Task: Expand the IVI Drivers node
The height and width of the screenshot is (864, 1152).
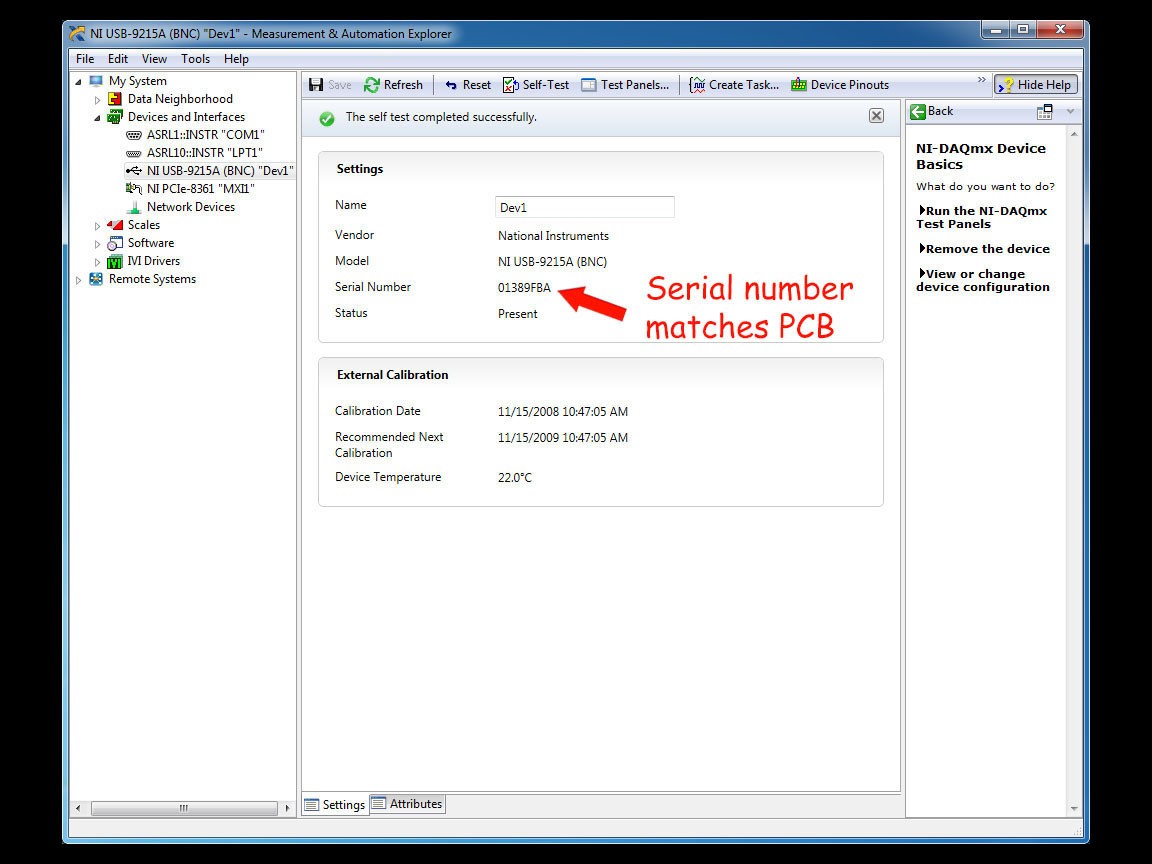Action: (97, 262)
